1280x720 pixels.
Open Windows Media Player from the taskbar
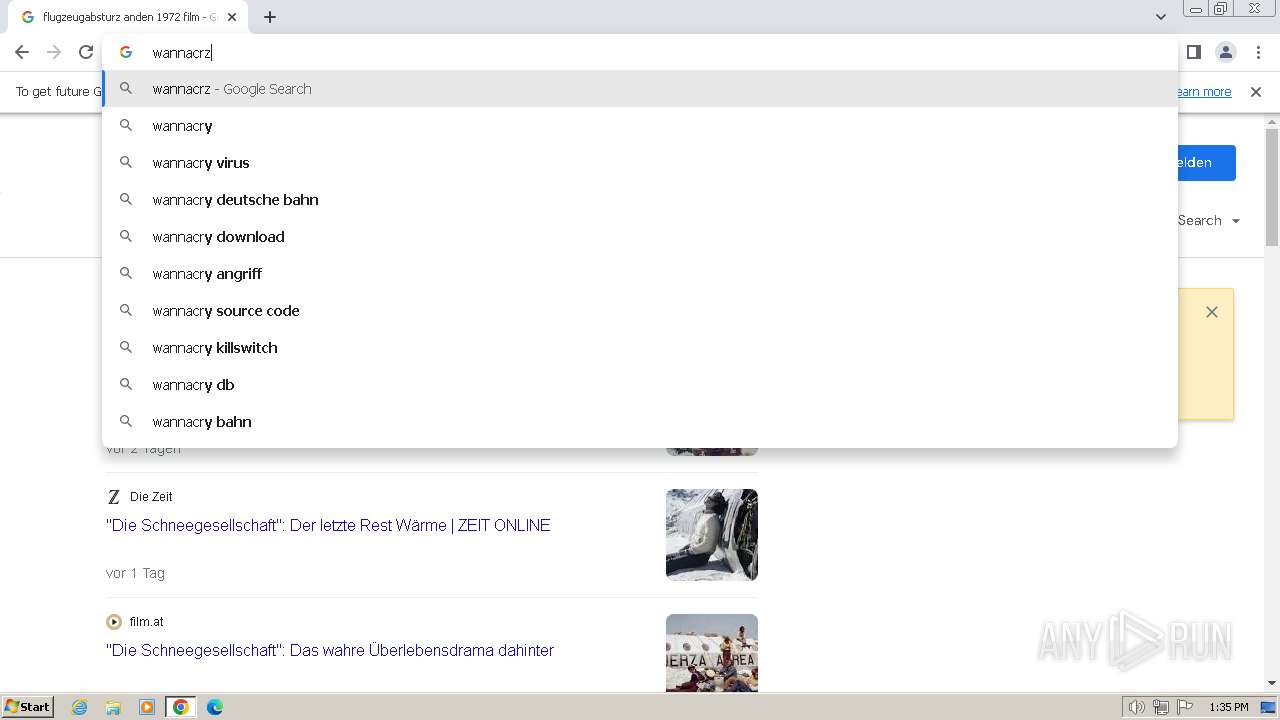[147, 707]
